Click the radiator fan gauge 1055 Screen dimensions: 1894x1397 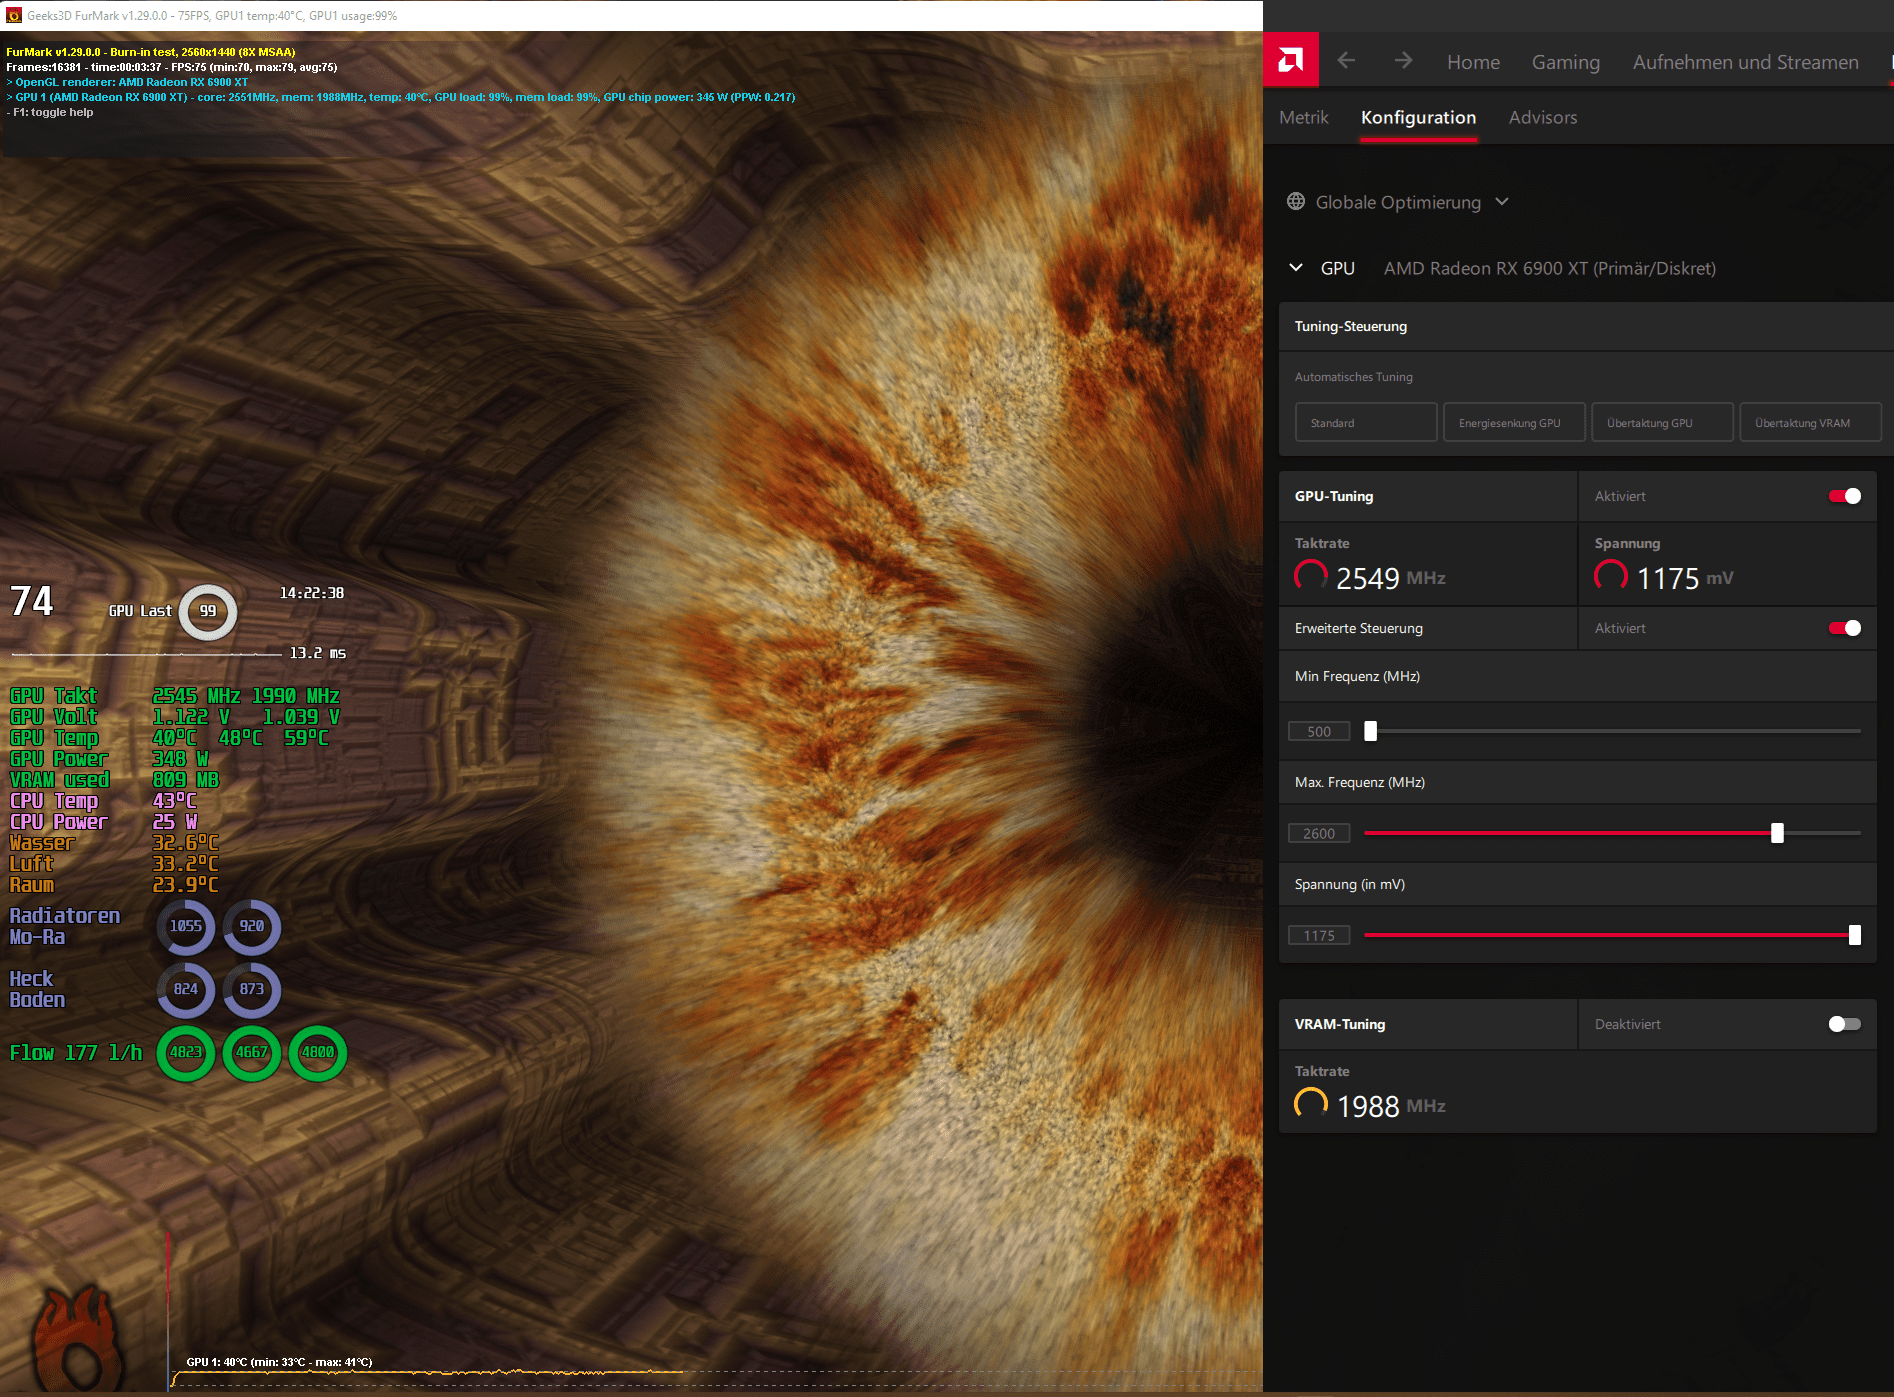186,926
